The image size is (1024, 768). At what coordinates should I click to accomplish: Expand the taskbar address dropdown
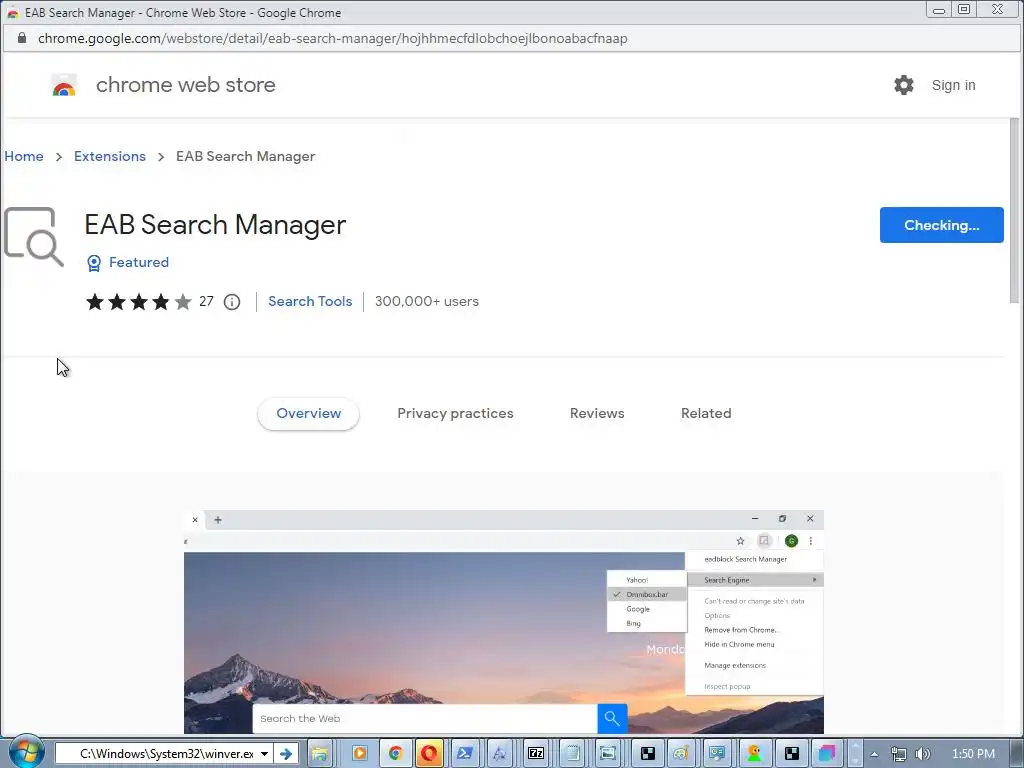[264, 754]
